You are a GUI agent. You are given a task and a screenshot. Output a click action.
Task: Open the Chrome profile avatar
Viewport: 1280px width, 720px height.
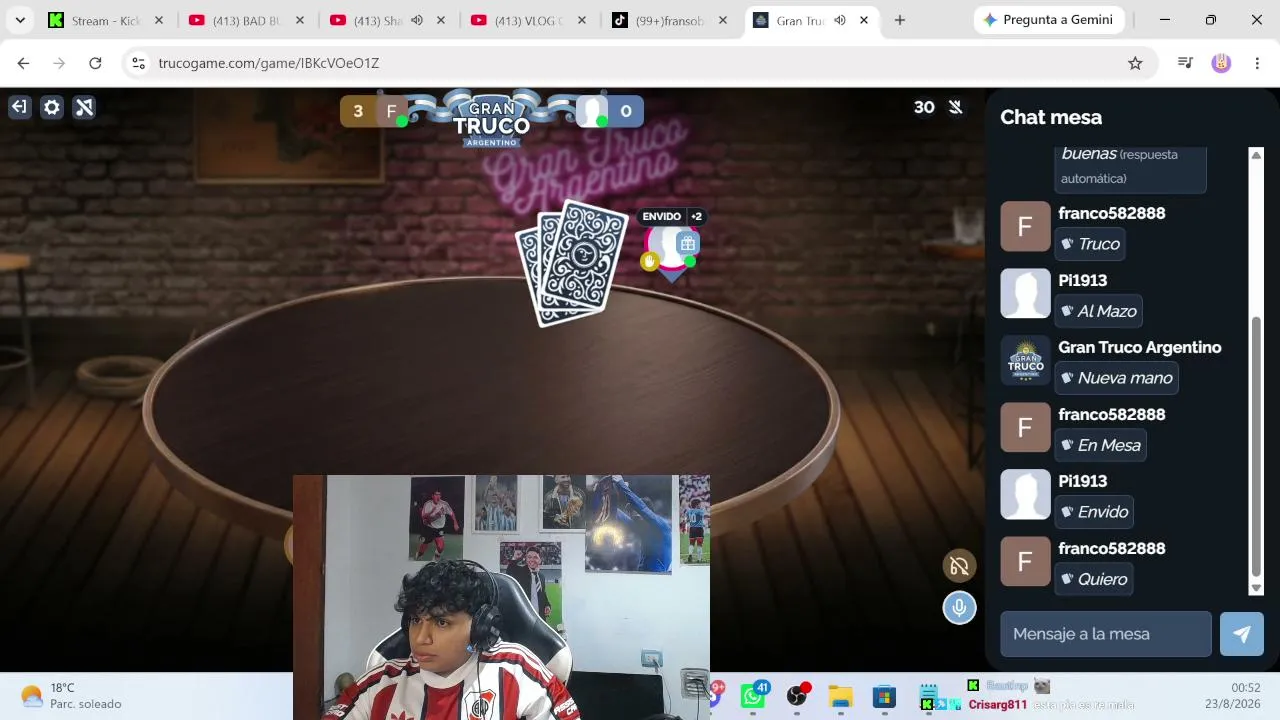pyautogui.click(x=1221, y=63)
